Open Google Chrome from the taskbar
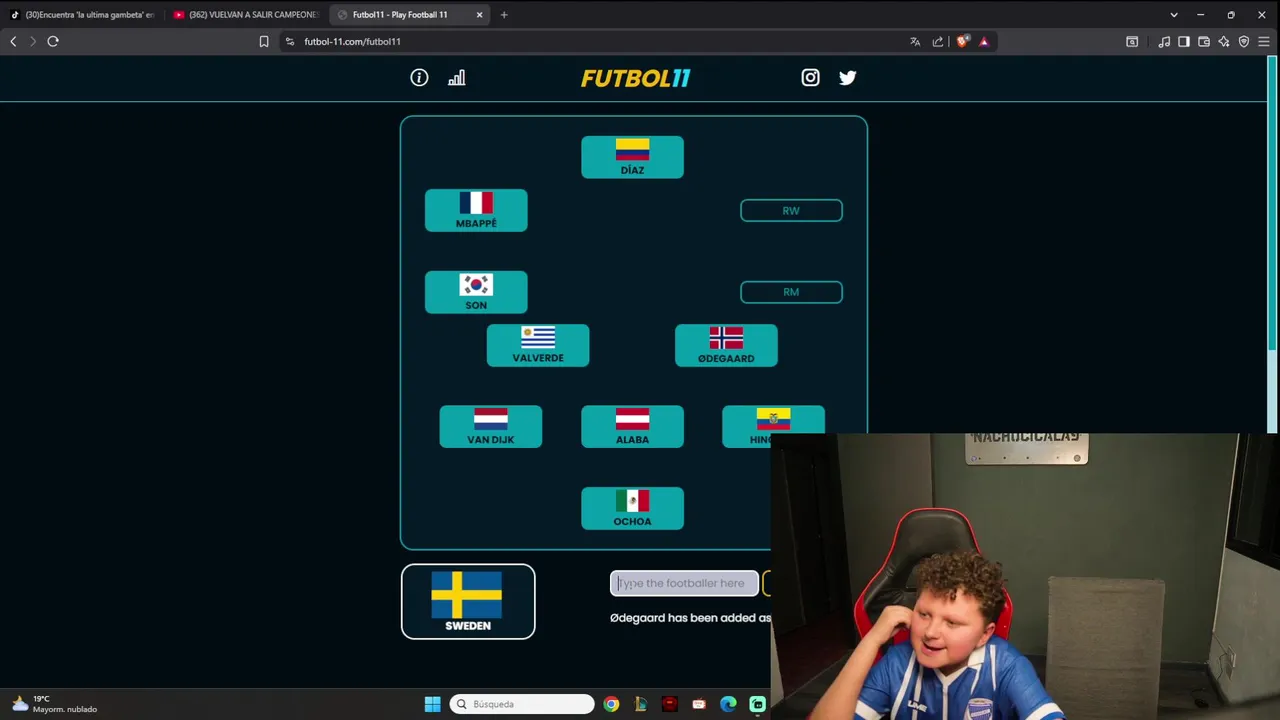 tap(611, 704)
